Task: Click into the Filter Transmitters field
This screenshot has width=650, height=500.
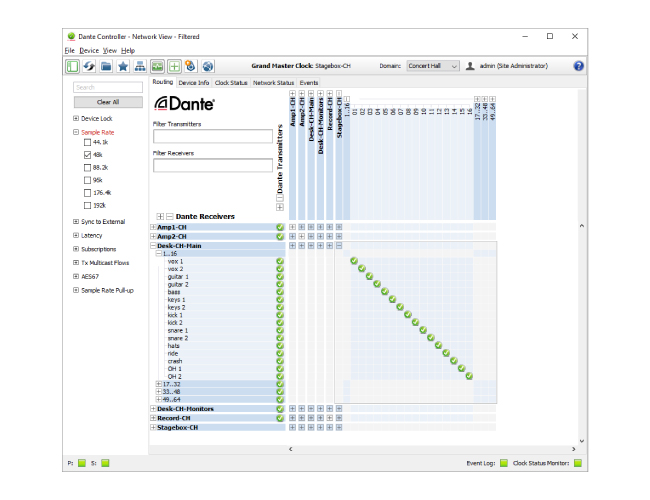Action: pyautogui.click(x=211, y=136)
